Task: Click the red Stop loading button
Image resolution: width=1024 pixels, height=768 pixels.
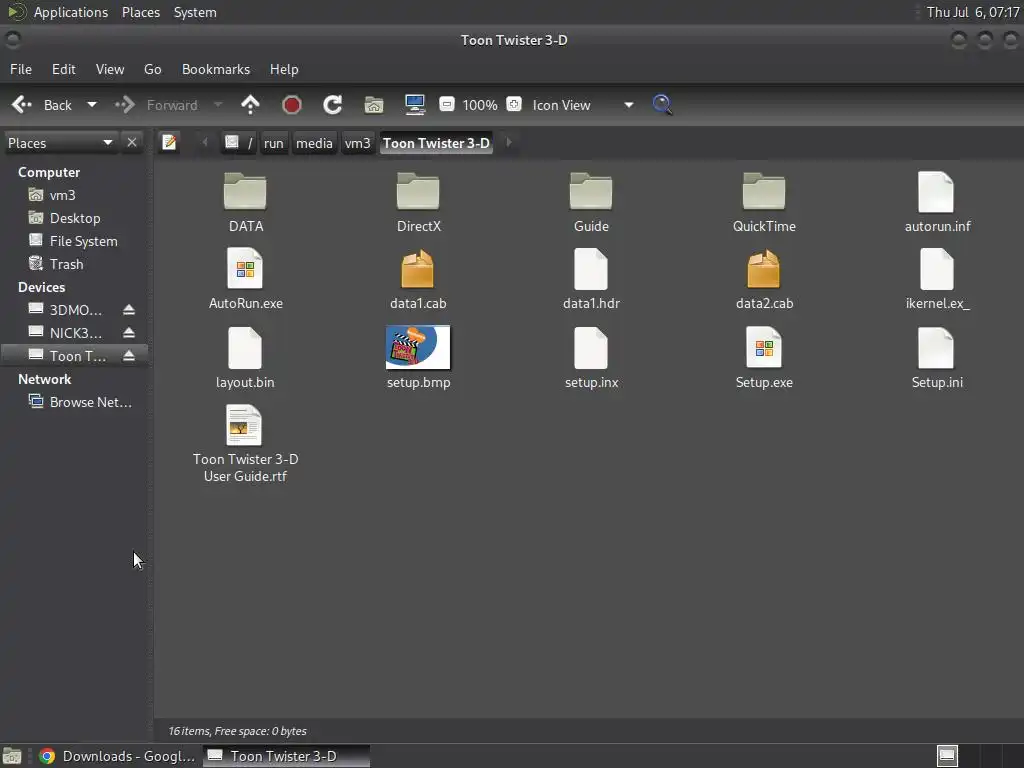Action: point(291,104)
